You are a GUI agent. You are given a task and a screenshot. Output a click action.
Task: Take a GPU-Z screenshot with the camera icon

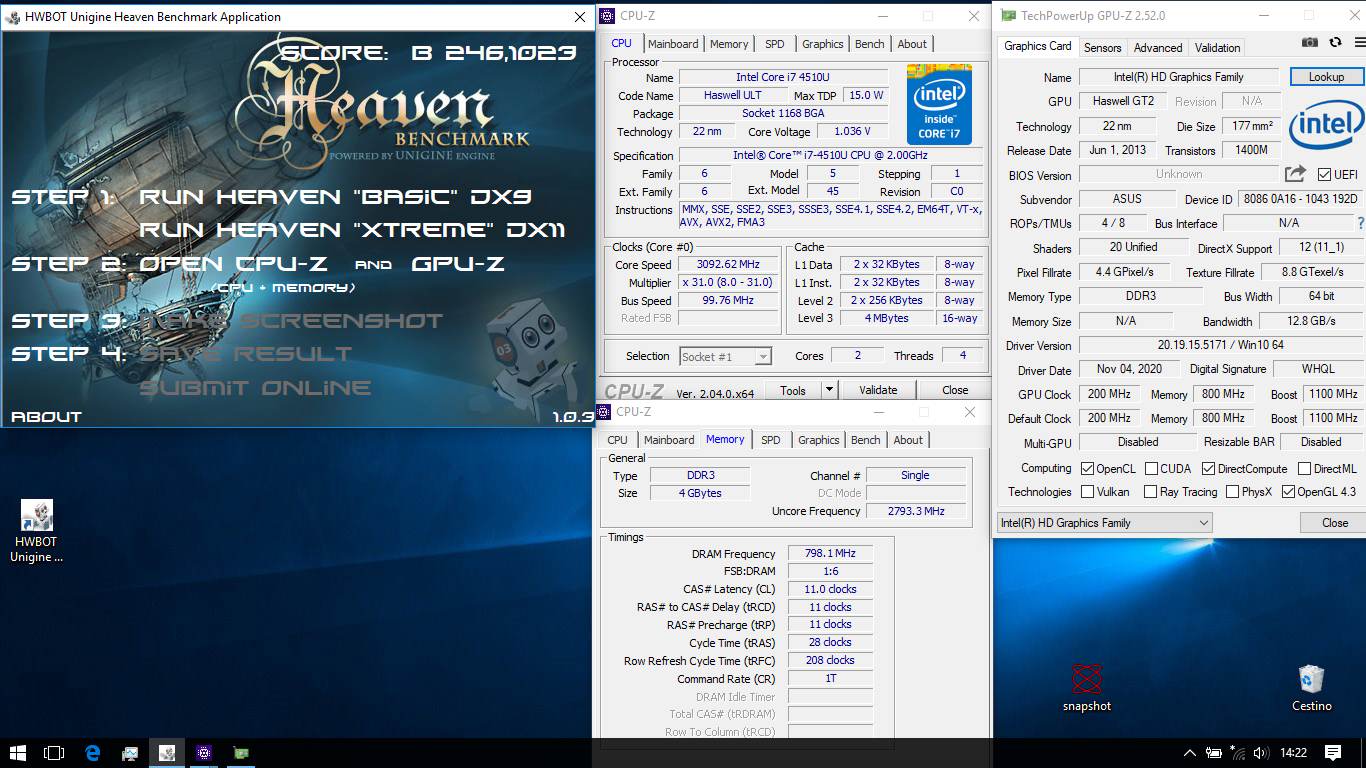pyautogui.click(x=1310, y=43)
